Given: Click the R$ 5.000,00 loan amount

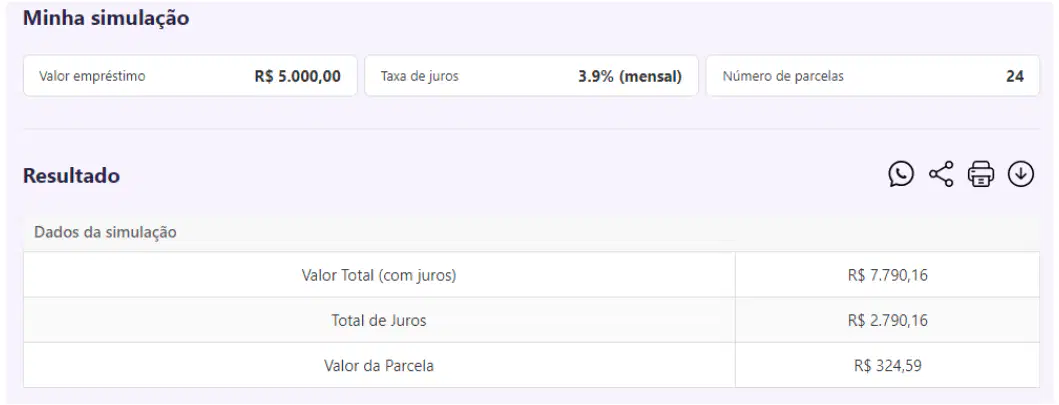Looking at the screenshot, I should [297, 76].
